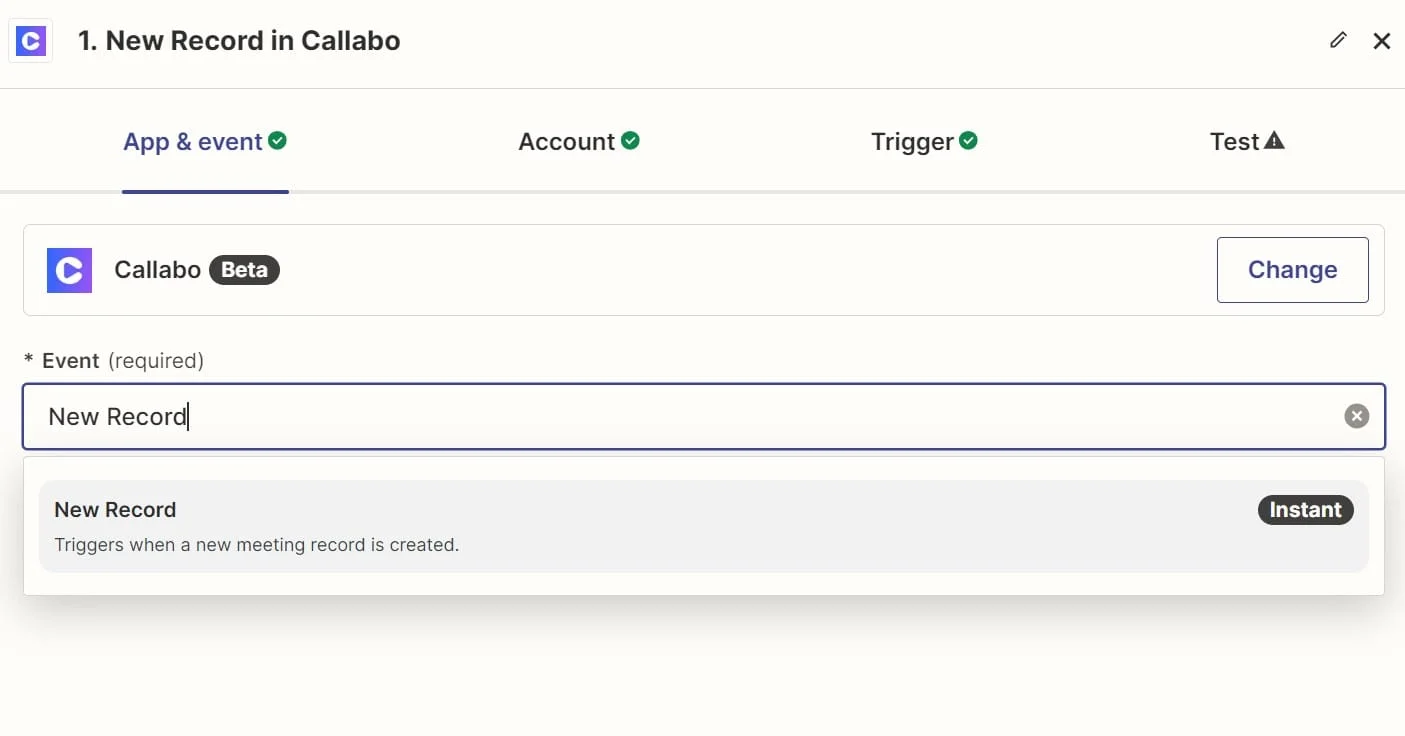Click the warning triangle next to Test
This screenshot has height=736, width=1405.
pos(1274,141)
